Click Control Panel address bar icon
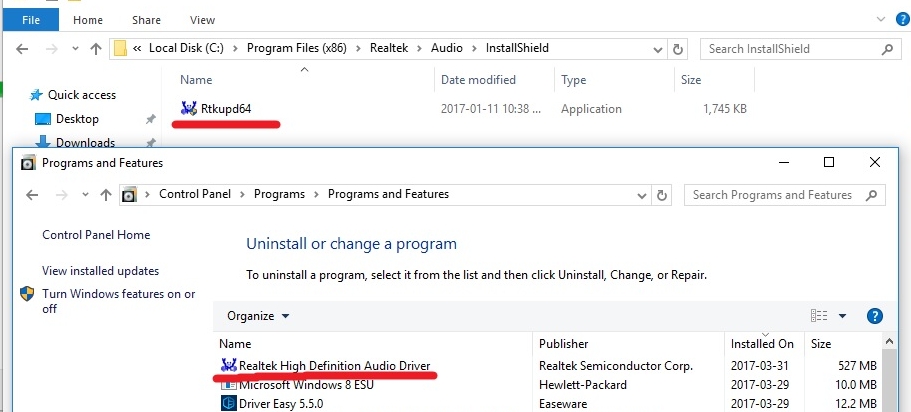Screen dimensions: 911x412 [130, 195]
